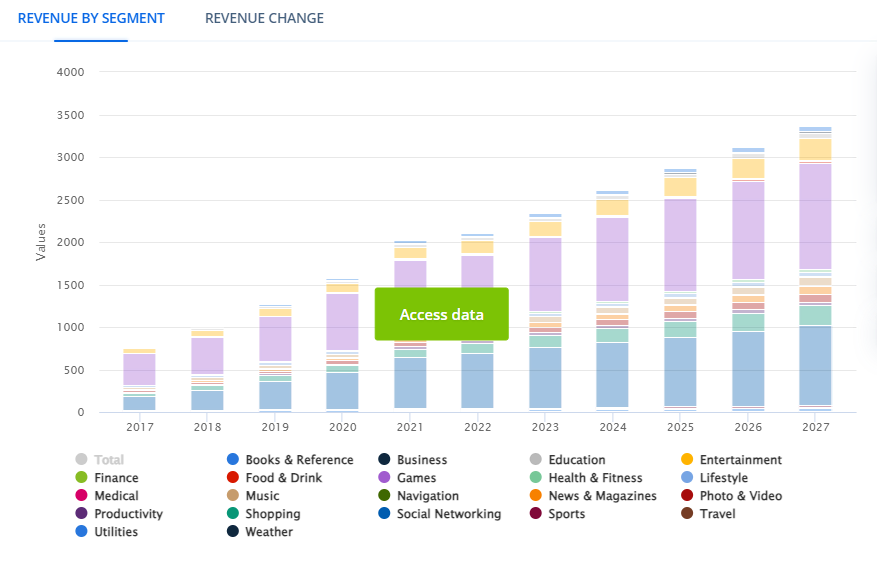The image size is (877, 563).
Task: Click the Sports legend label
Action: 567,514
